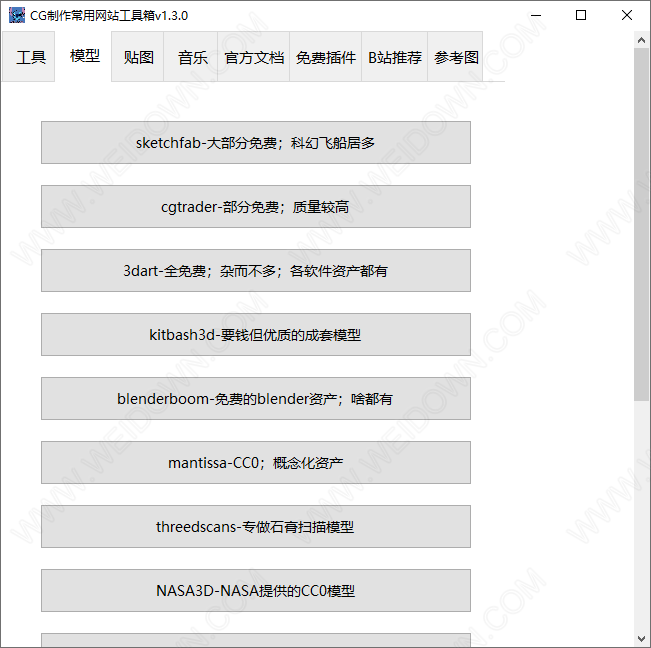Viewport: 651px width, 648px height.
Task: Open the kitbash3d model button
Action: [255, 335]
